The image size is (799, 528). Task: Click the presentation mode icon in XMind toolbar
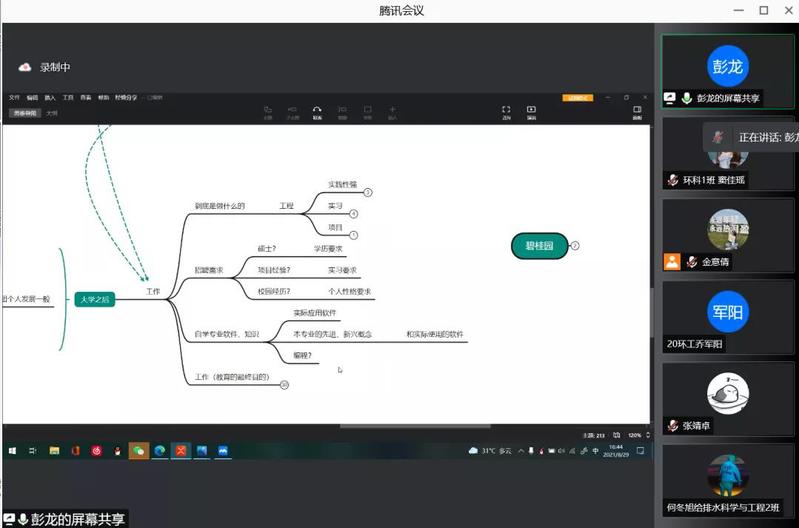pos(531,110)
